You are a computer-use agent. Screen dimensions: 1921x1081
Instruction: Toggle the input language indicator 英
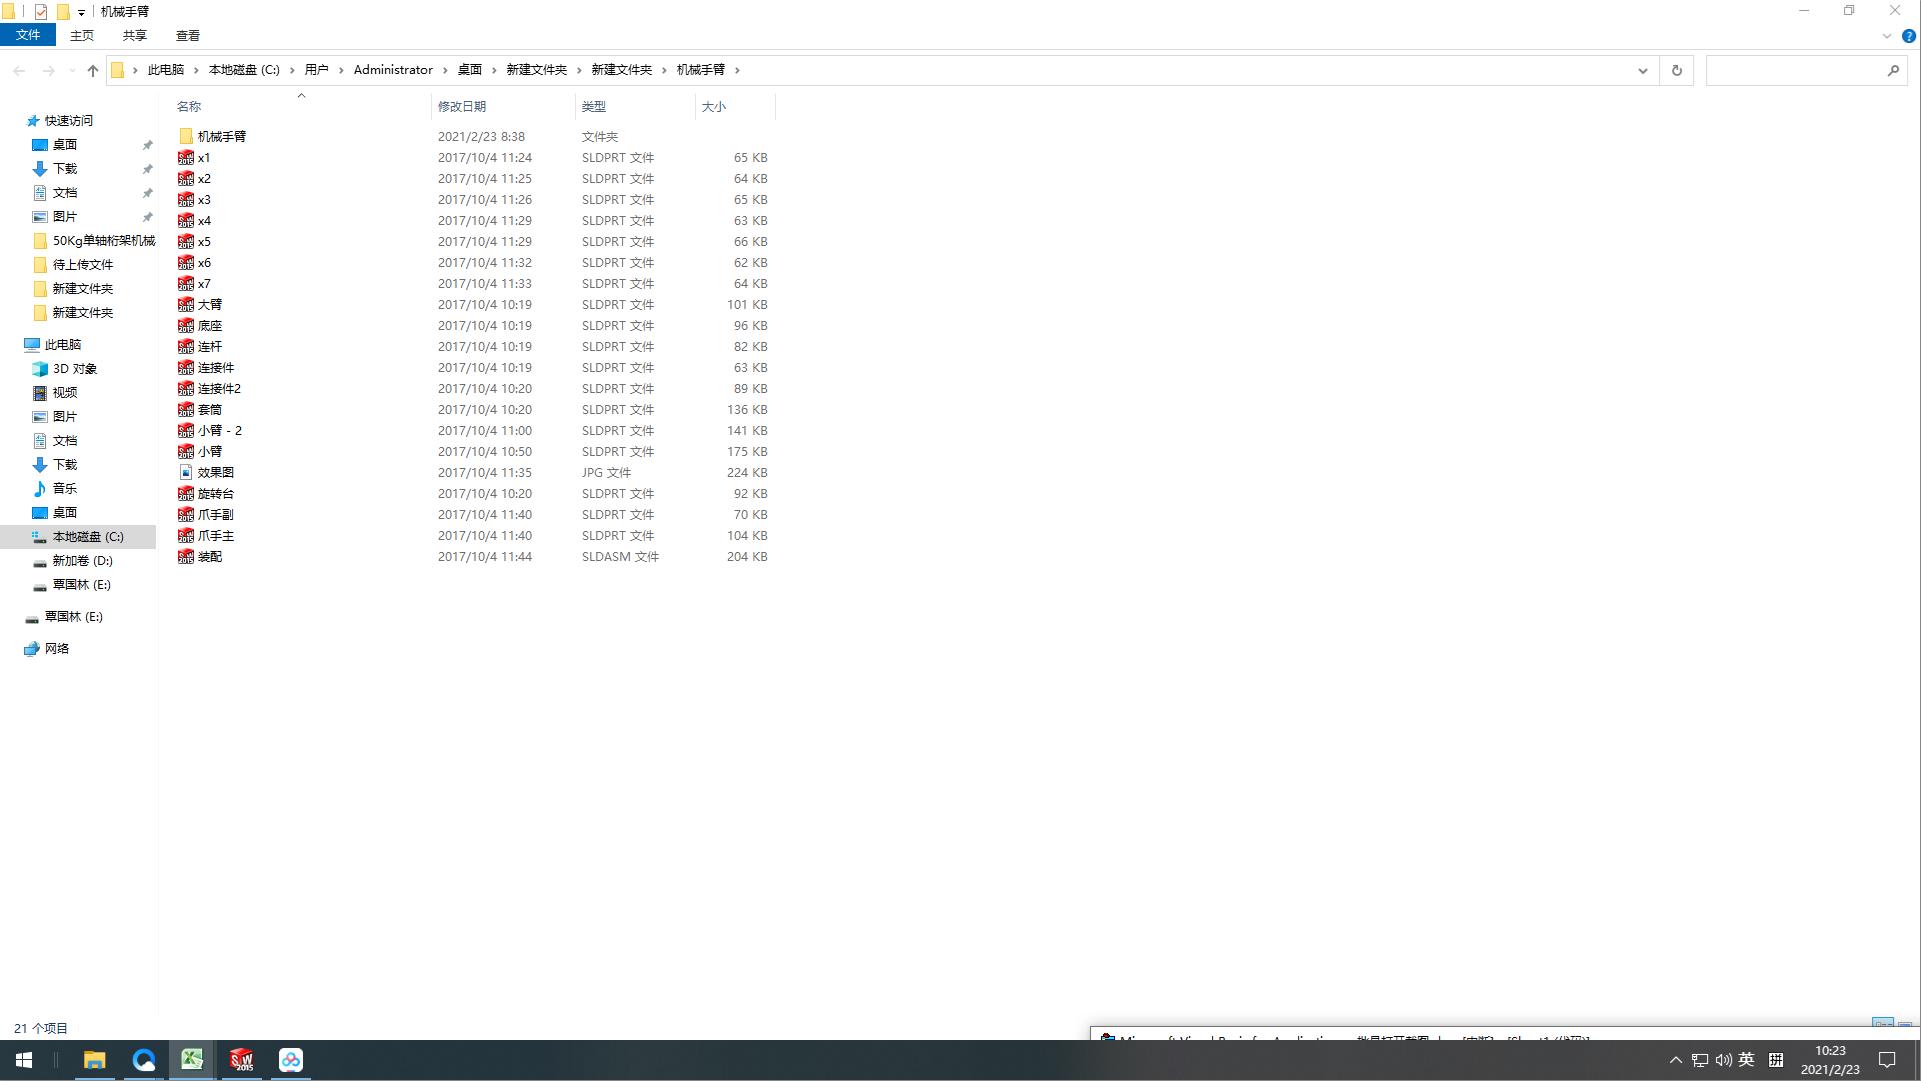point(1746,1060)
